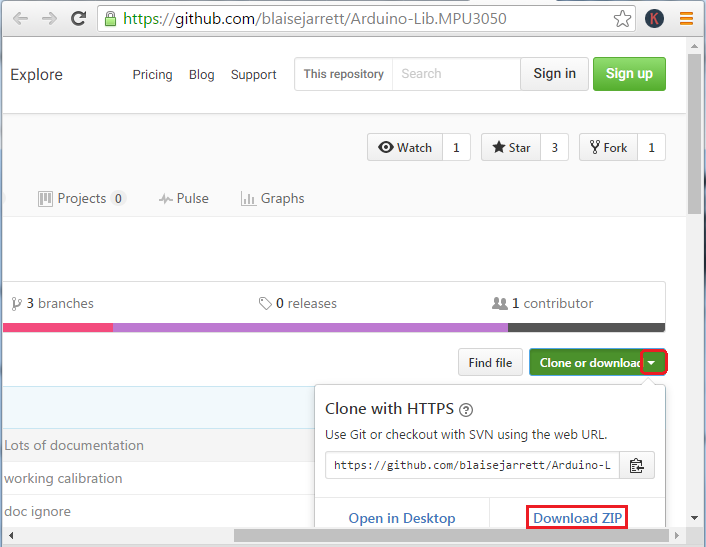Click the pink segment of language bar

tap(58, 327)
